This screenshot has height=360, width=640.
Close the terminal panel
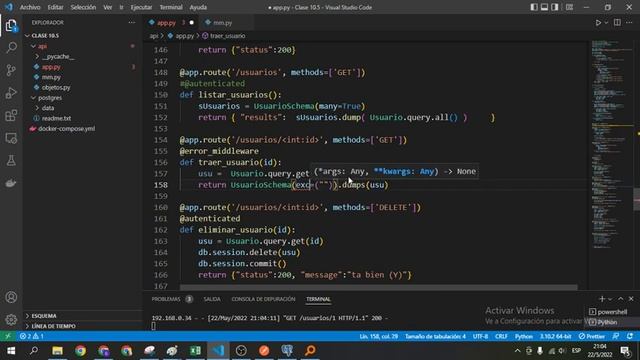631,299
